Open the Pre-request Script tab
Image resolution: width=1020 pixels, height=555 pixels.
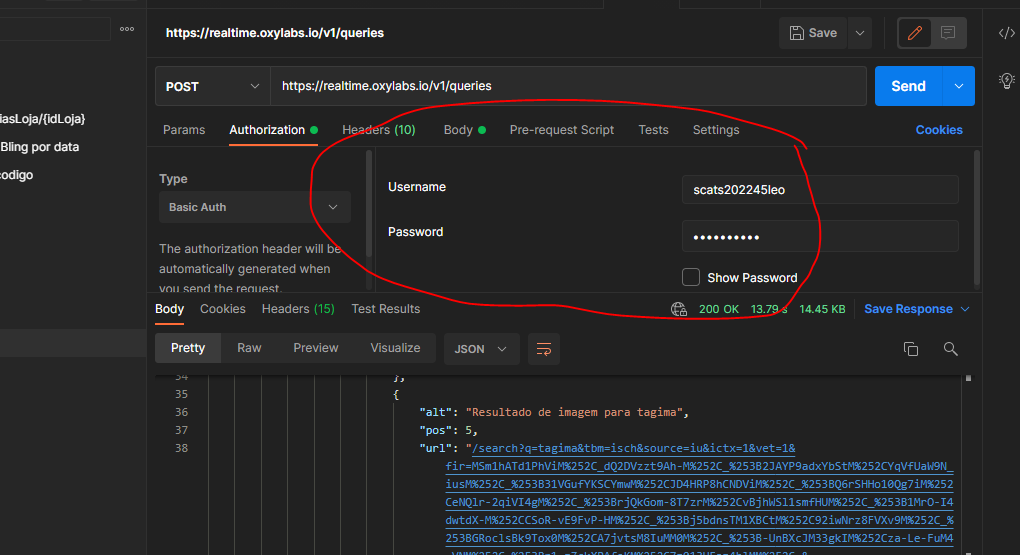(x=562, y=130)
